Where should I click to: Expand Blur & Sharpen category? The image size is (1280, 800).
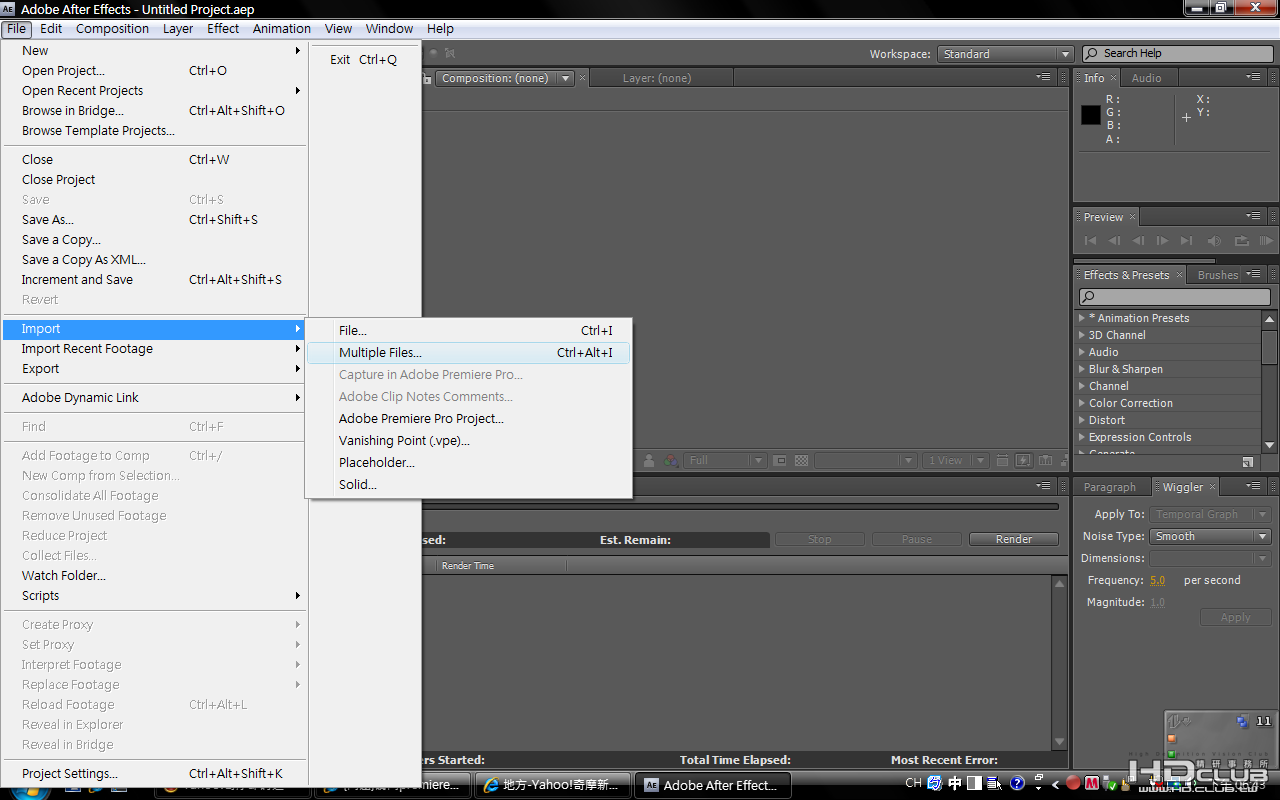[x=1082, y=369]
